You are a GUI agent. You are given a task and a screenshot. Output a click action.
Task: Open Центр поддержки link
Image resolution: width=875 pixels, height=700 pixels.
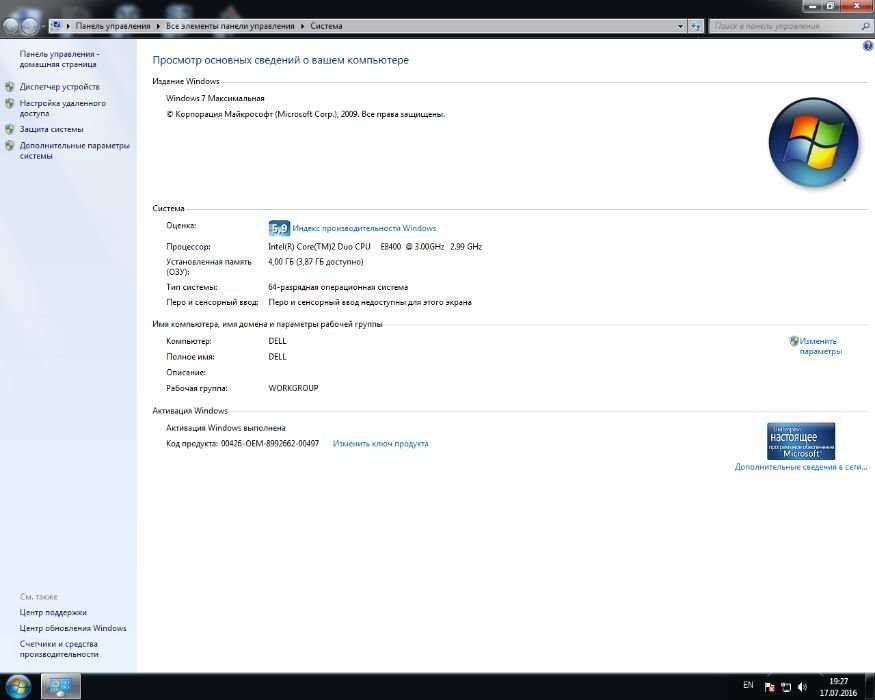53,612
